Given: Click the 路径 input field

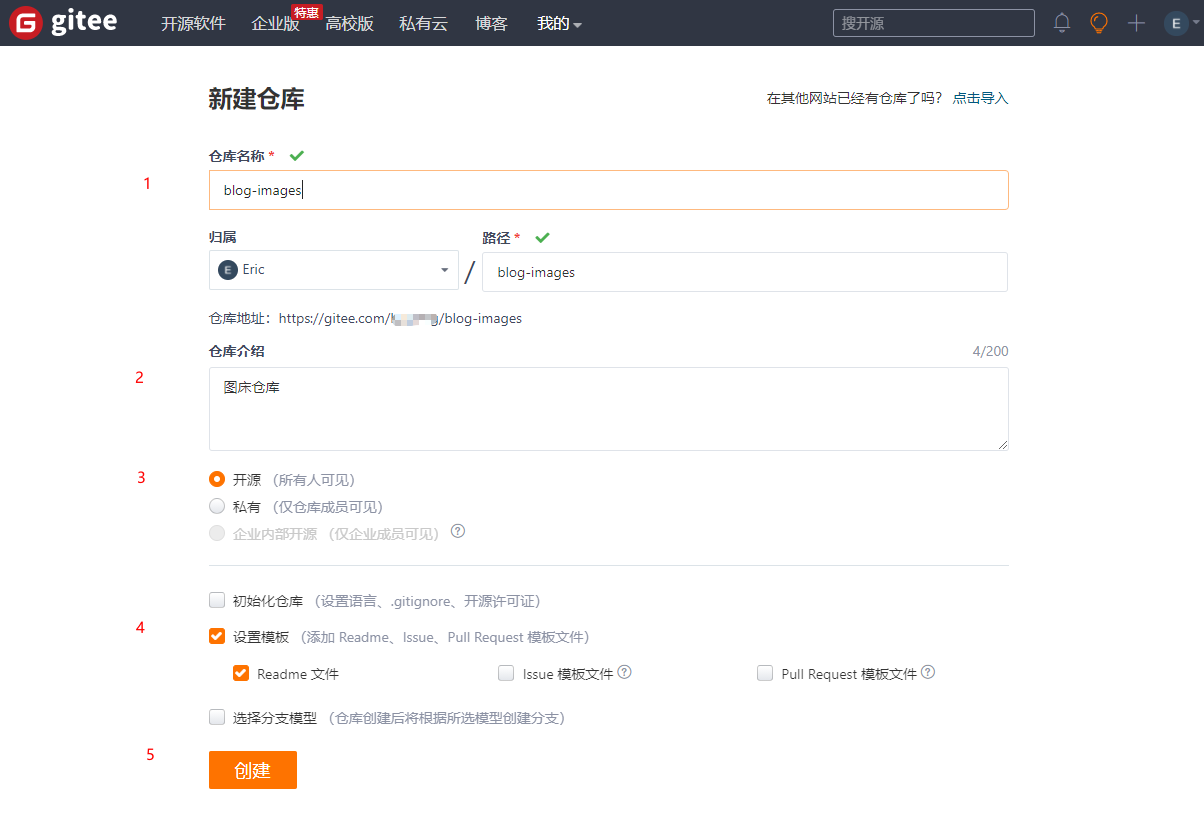Looking at the screenshot, I should 745,272.
